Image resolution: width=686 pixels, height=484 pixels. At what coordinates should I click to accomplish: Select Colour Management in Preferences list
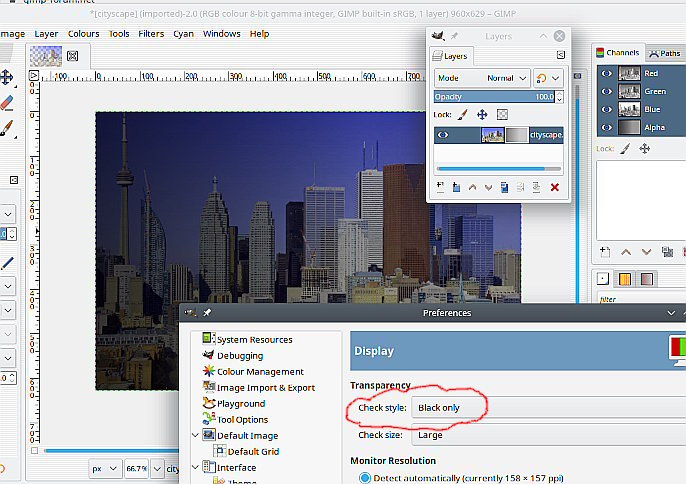(259, 372)
